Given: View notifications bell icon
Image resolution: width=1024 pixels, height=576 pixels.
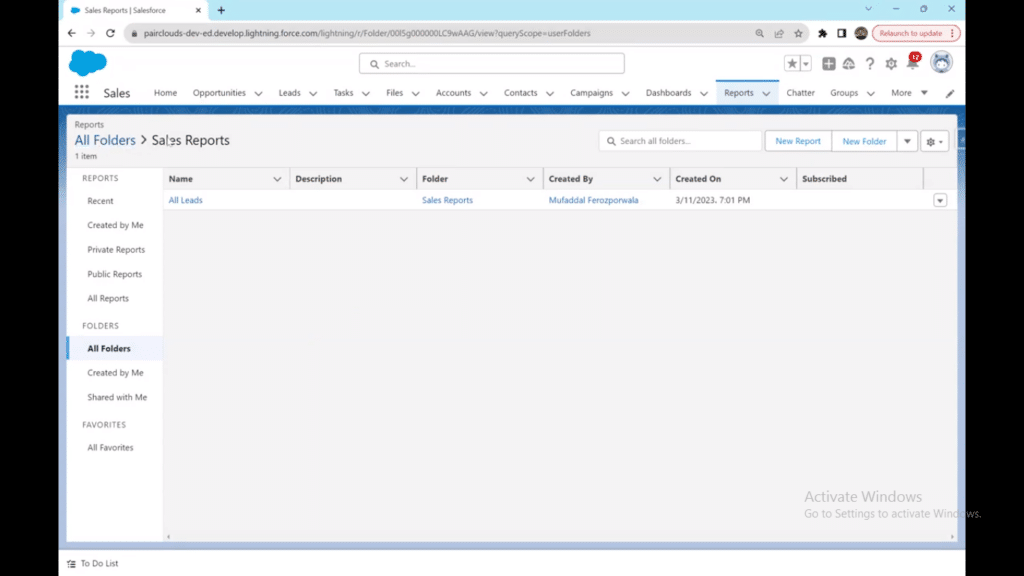Looking at the screenshot, I should point(912,63).
